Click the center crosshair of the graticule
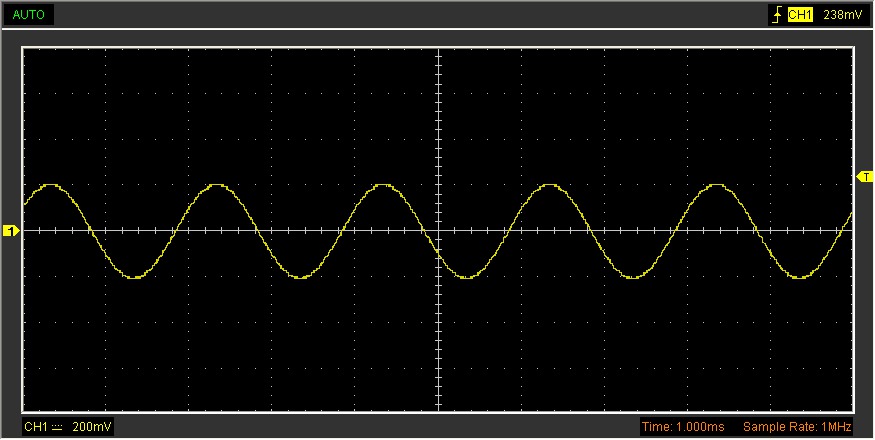The image size is (875, 440). pos(438,231)
